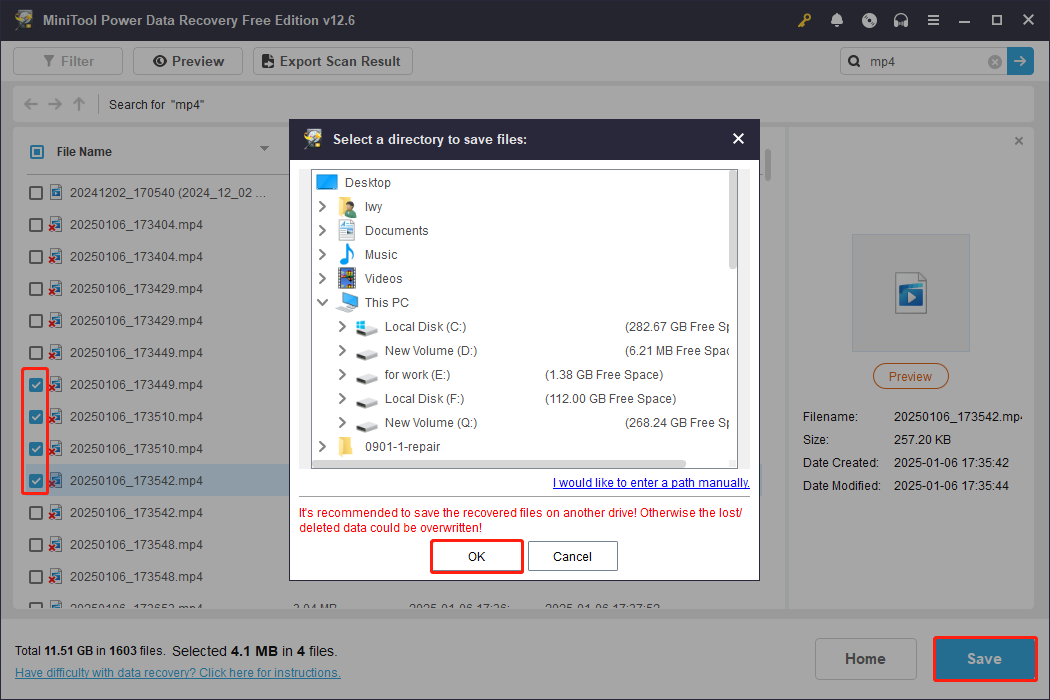1050x700 pixels.
Task: Open the bootable media disc icon
Action: coord(869,20)
